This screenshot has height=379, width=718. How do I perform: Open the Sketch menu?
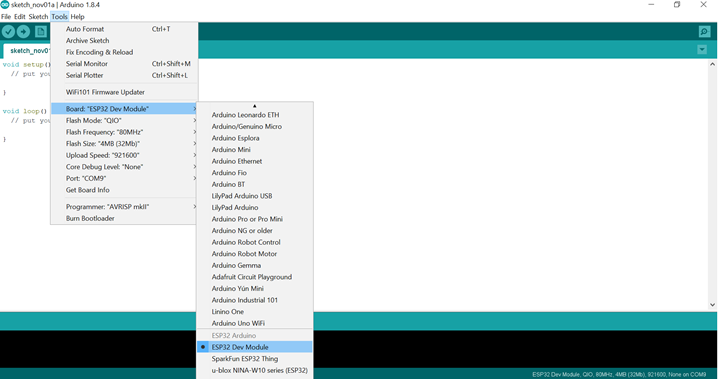(38, 16)
